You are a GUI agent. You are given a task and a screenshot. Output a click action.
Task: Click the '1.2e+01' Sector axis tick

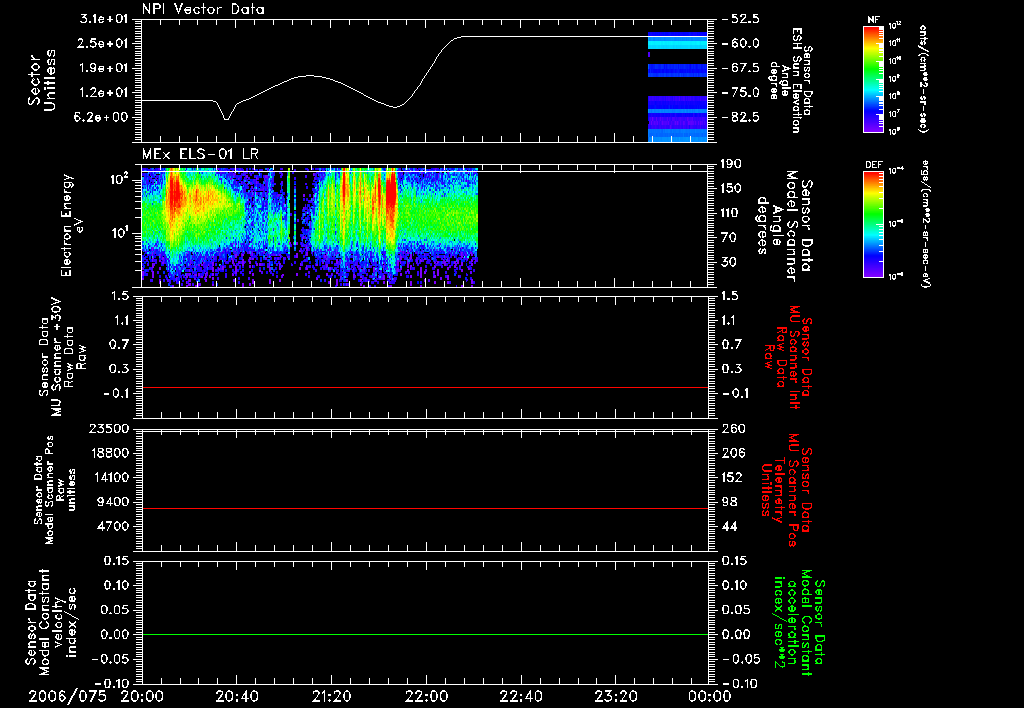pyautogui.click(x=103, y=93)
